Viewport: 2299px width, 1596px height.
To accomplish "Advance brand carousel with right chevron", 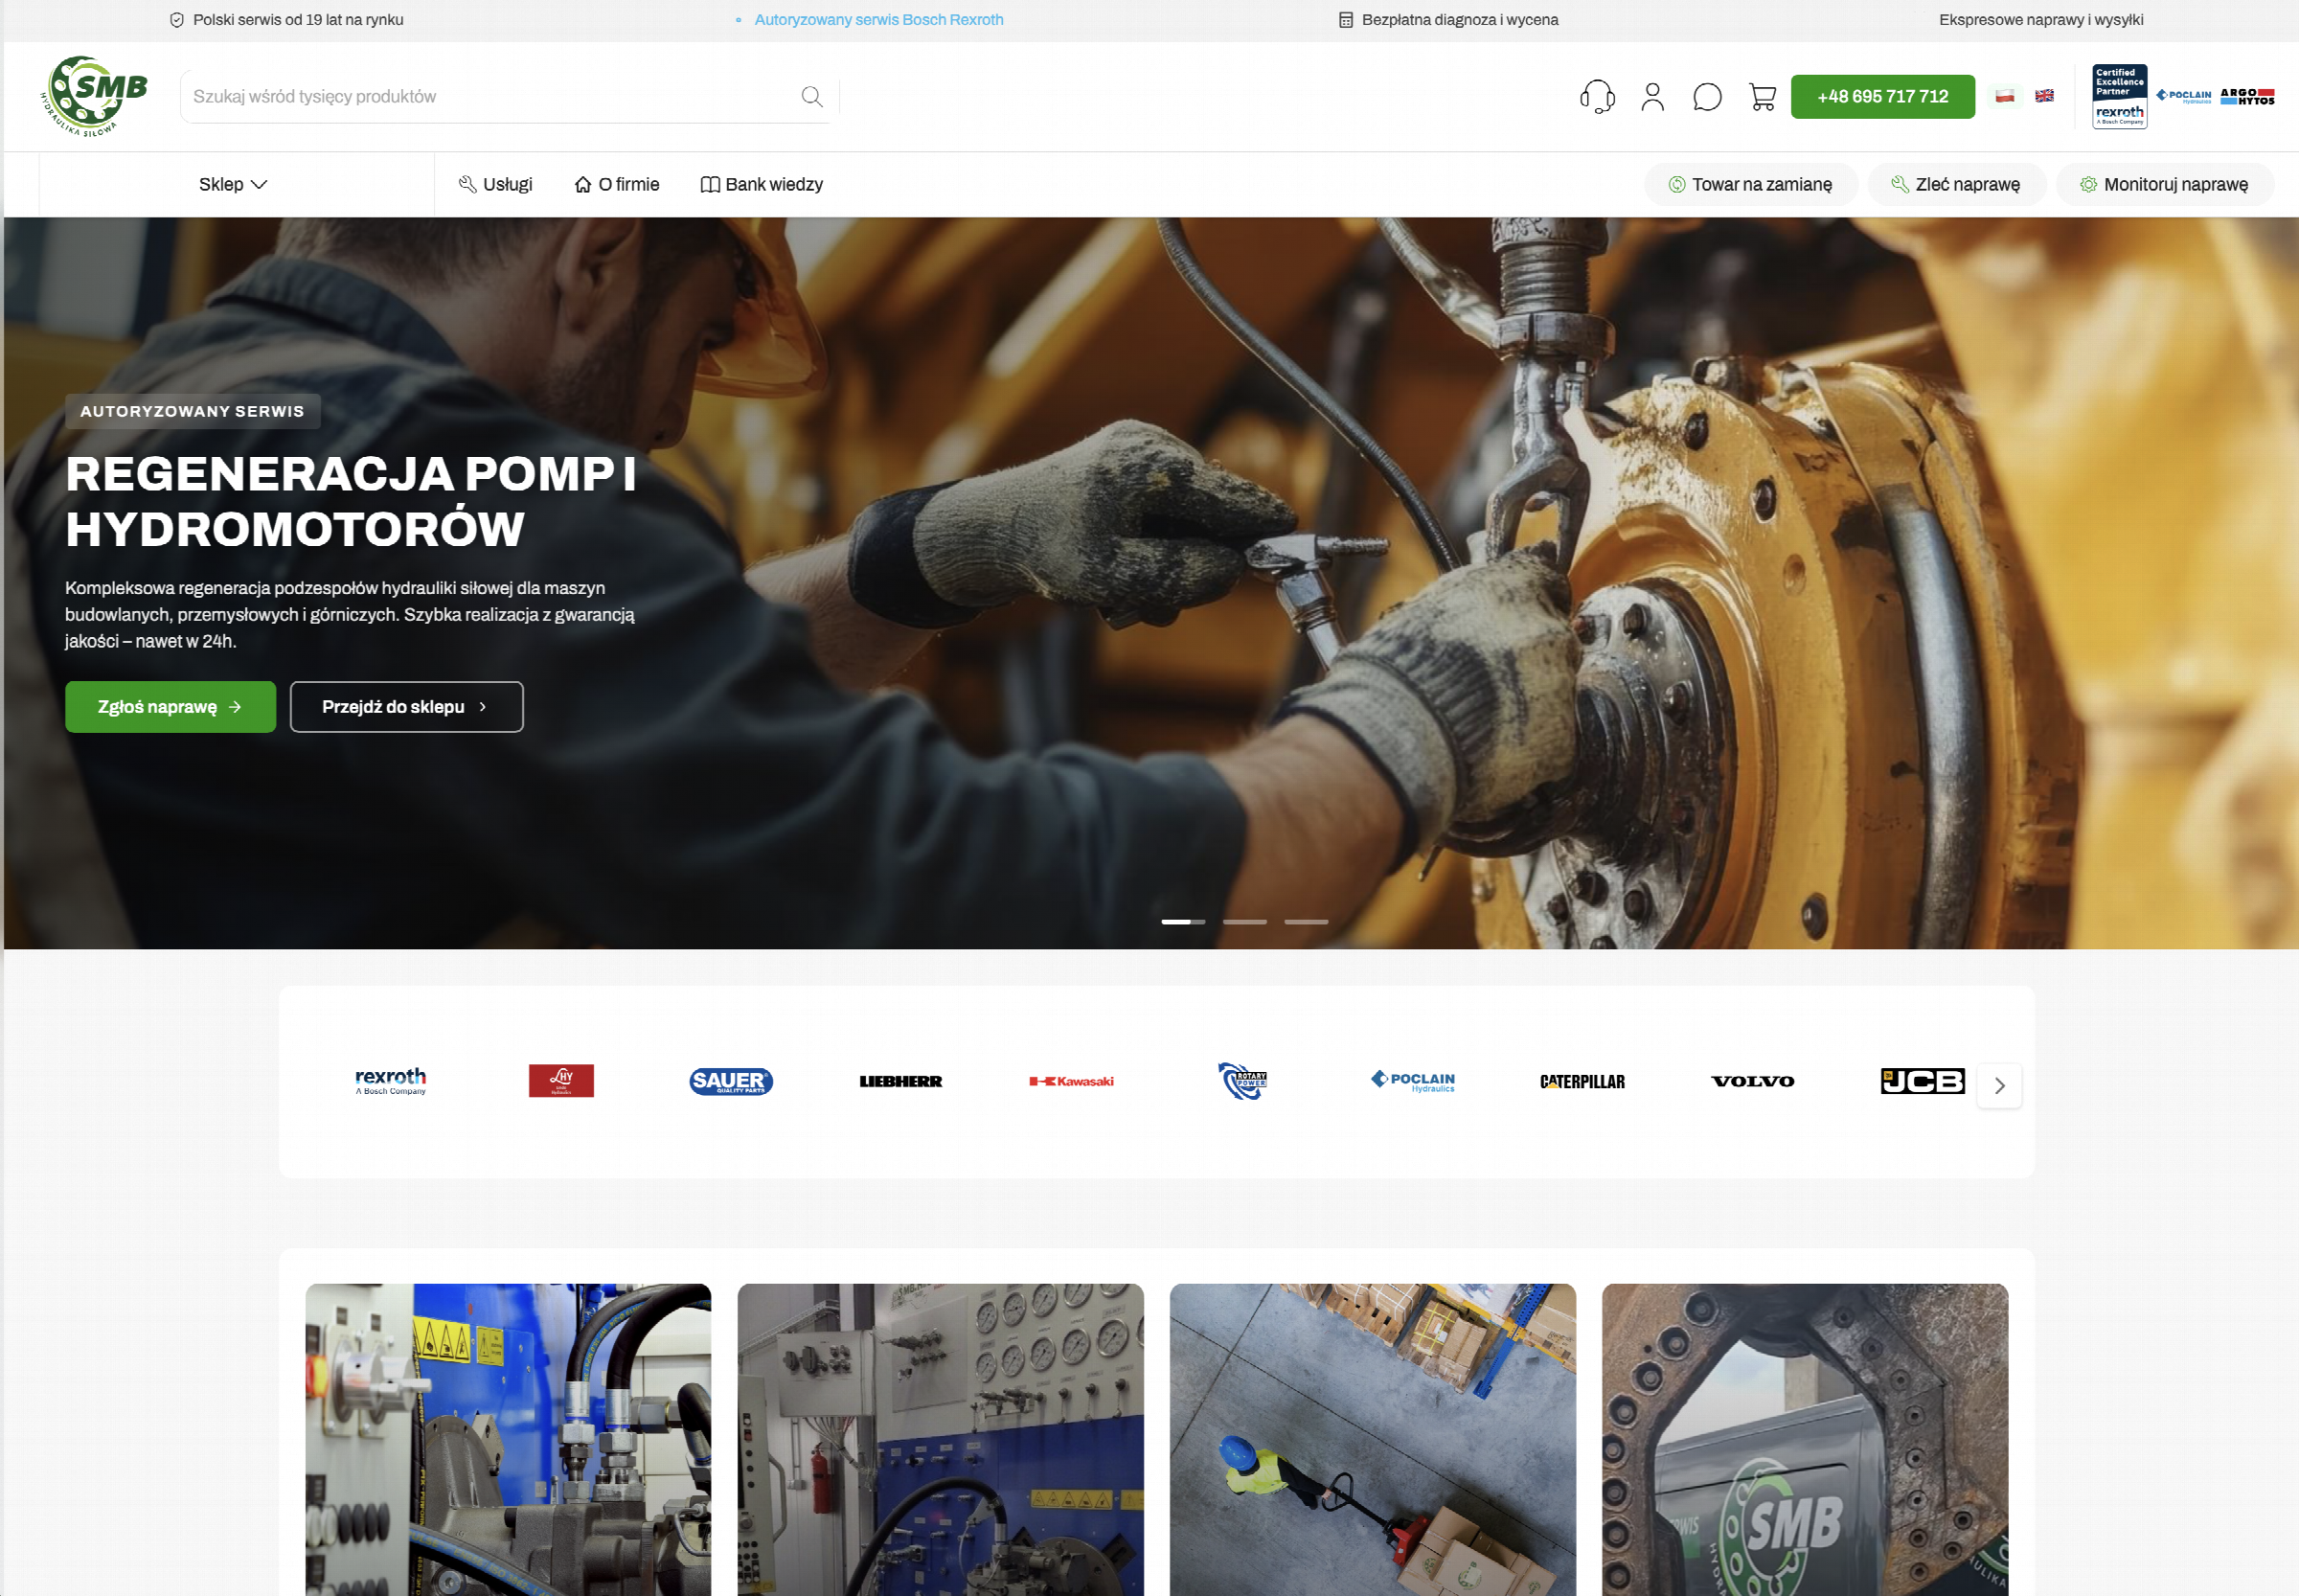I will tap(1999, 1086).
